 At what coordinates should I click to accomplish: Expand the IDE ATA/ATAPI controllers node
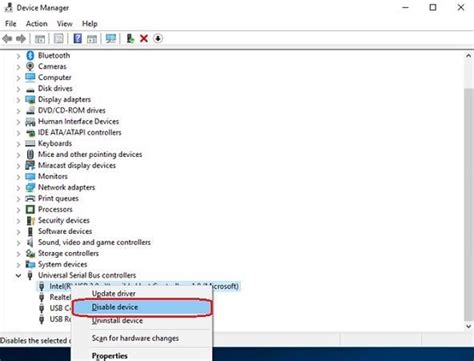point(18,133)
